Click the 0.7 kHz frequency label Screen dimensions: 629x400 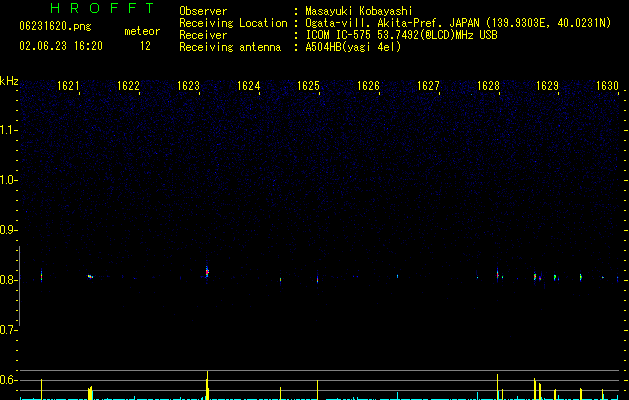pyautogui.click(x=8, y=330)
